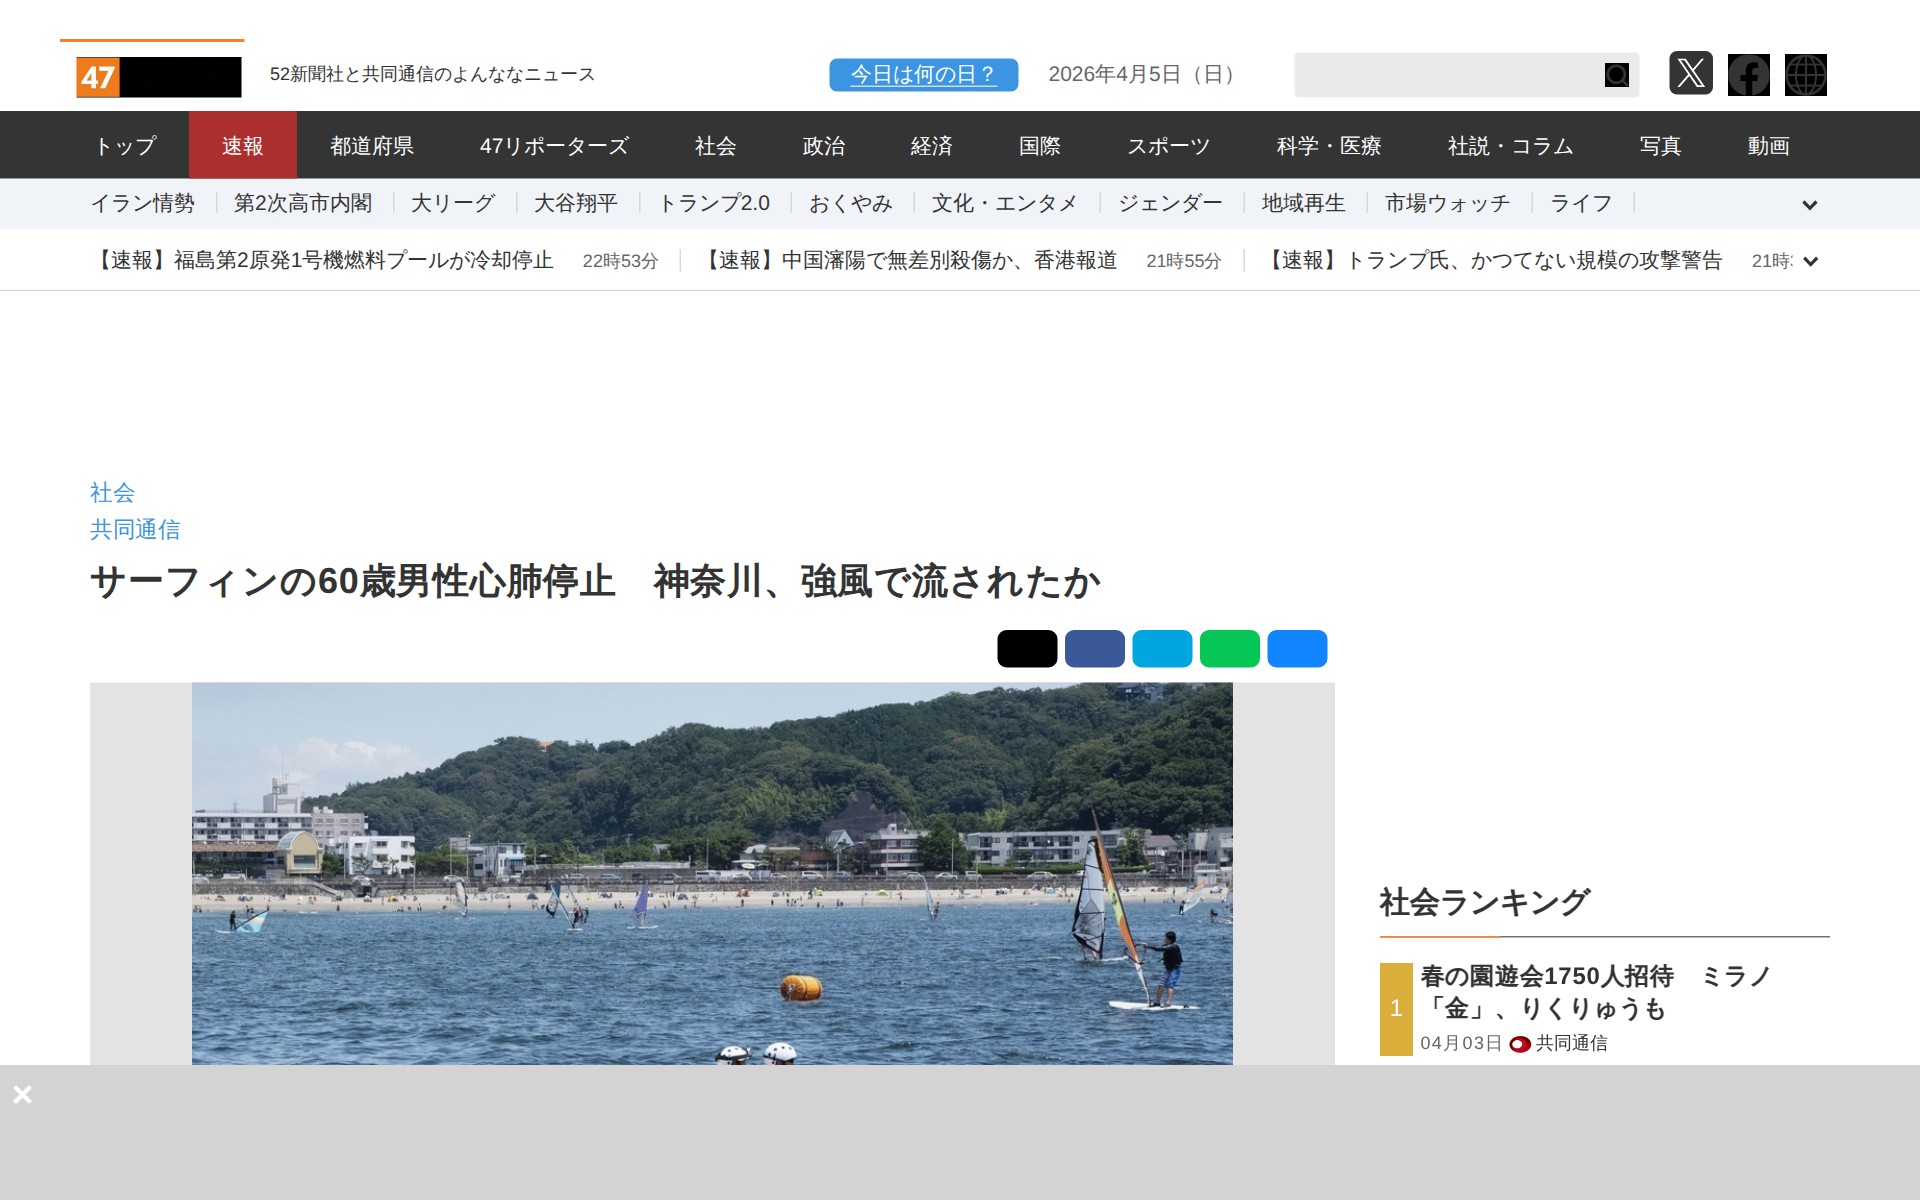The image size is (1920, 1200).
Task: Click the globe icon in header
Action: point(1805,74)
